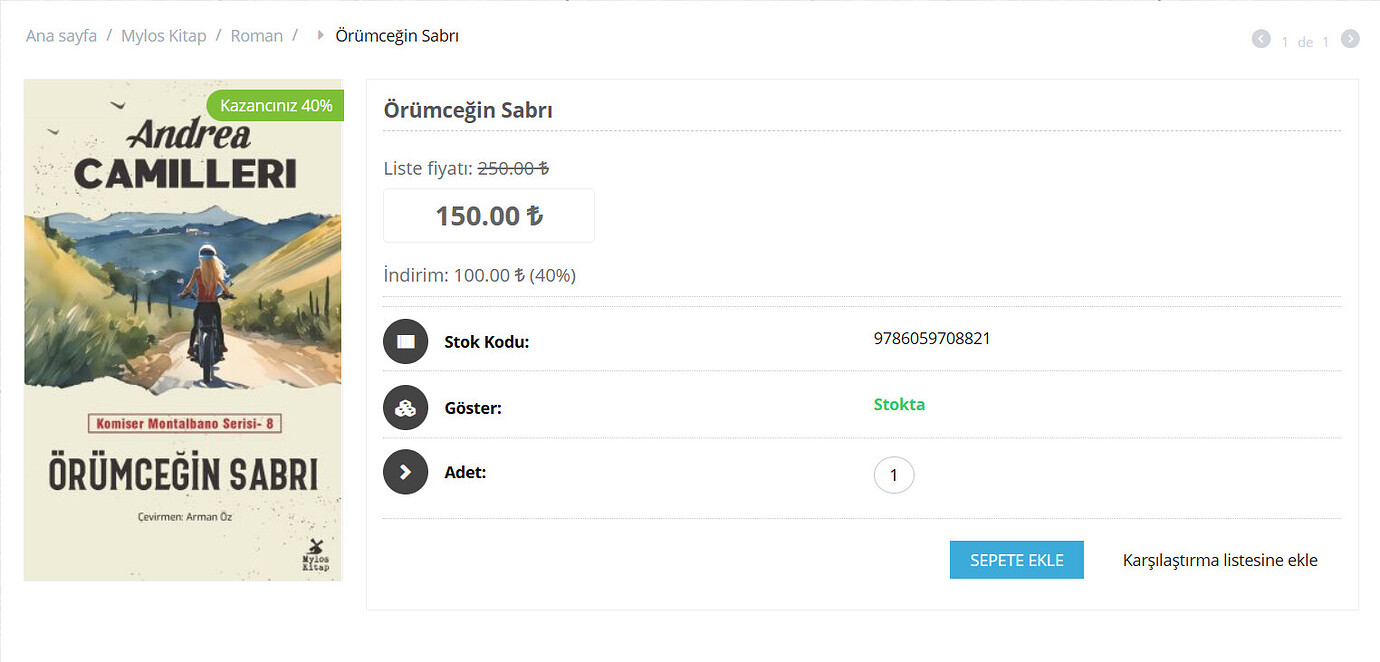
Task: Click the 150.00 ₺ price box
Action: [x=489, y=216]
